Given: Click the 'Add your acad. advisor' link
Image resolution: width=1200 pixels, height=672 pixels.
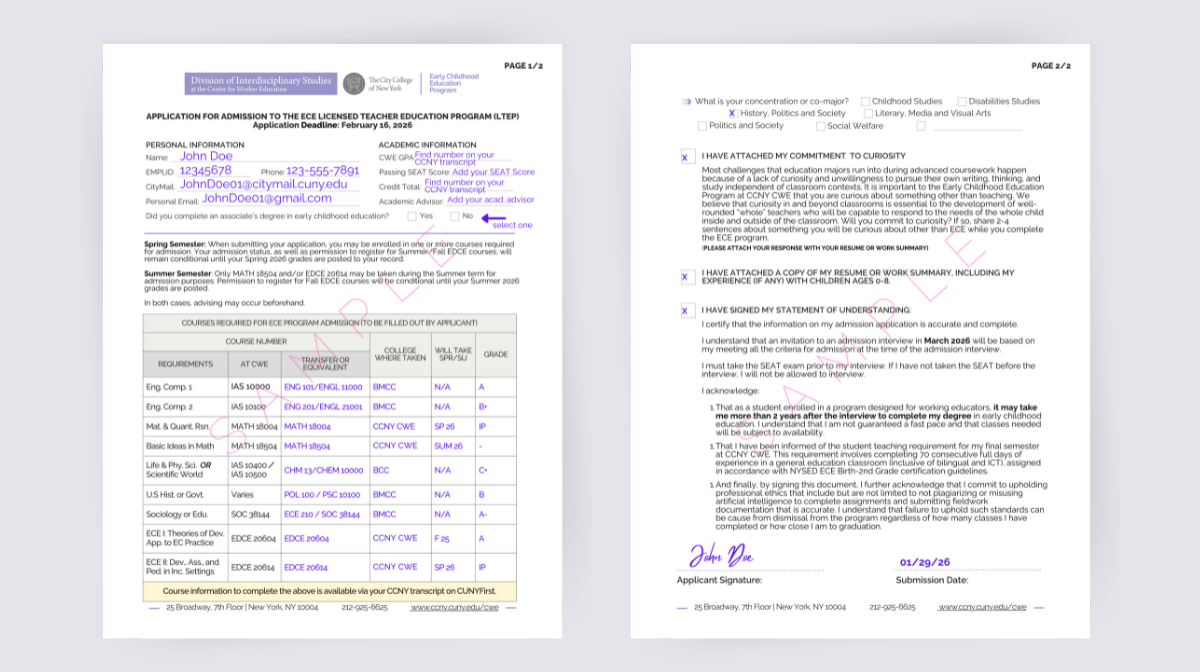Looking at the screenshot, I should [x=491, y=200].
